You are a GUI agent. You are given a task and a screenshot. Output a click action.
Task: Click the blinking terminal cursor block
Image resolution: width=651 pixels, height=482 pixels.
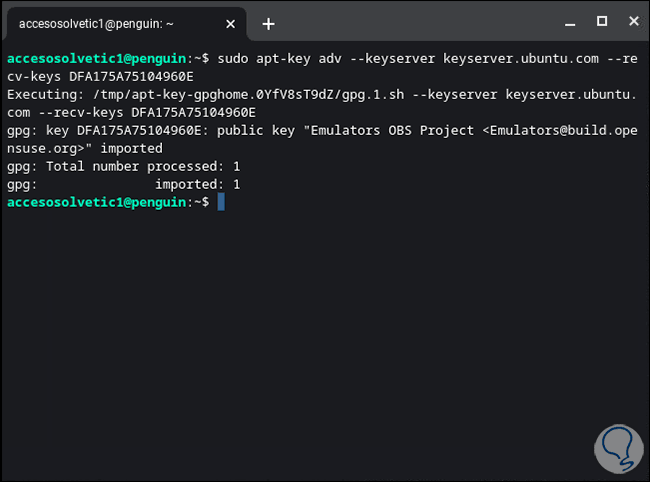221,202
